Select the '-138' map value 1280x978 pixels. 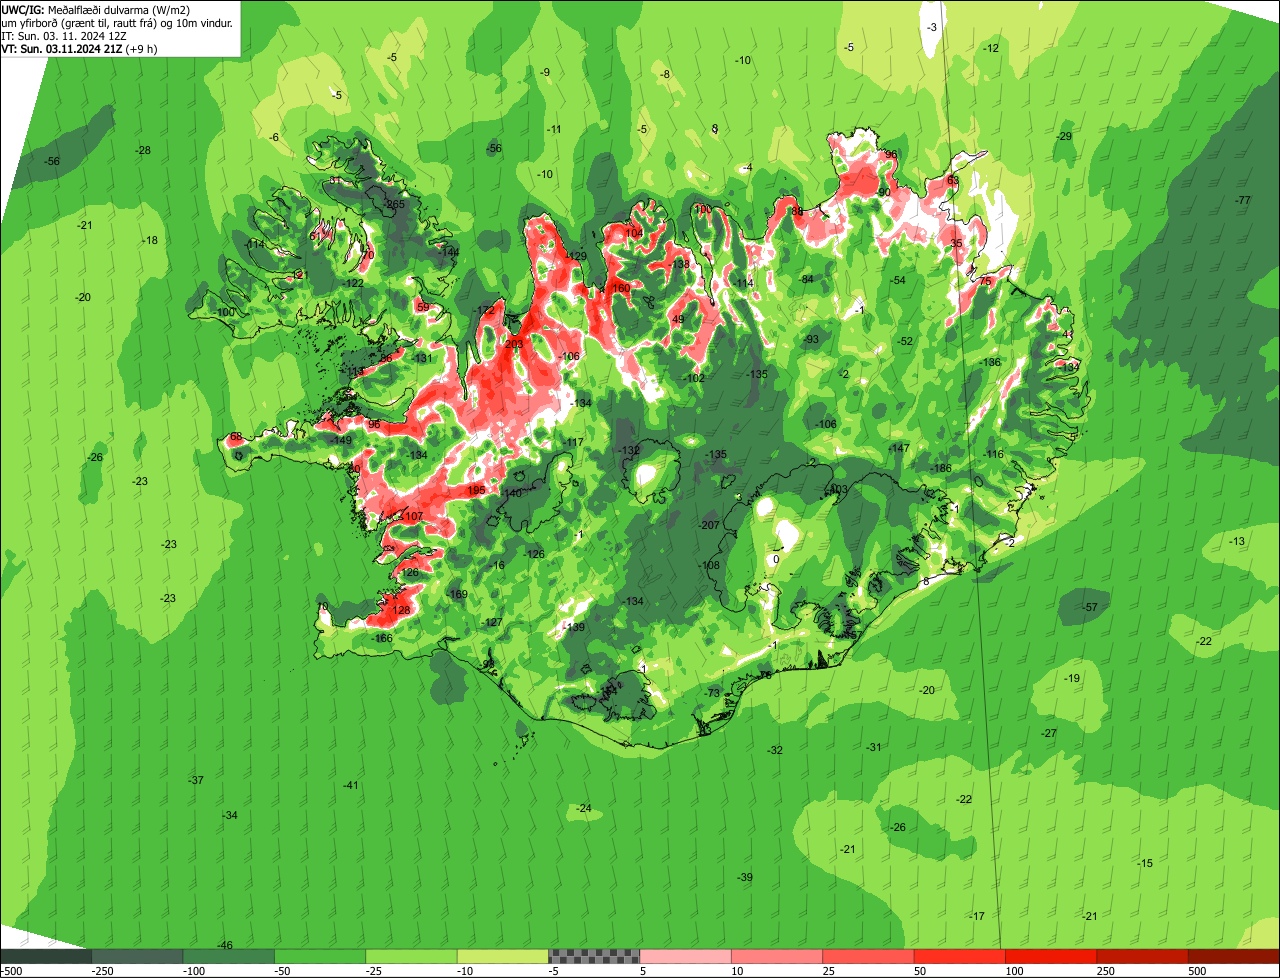coord(680,264)
